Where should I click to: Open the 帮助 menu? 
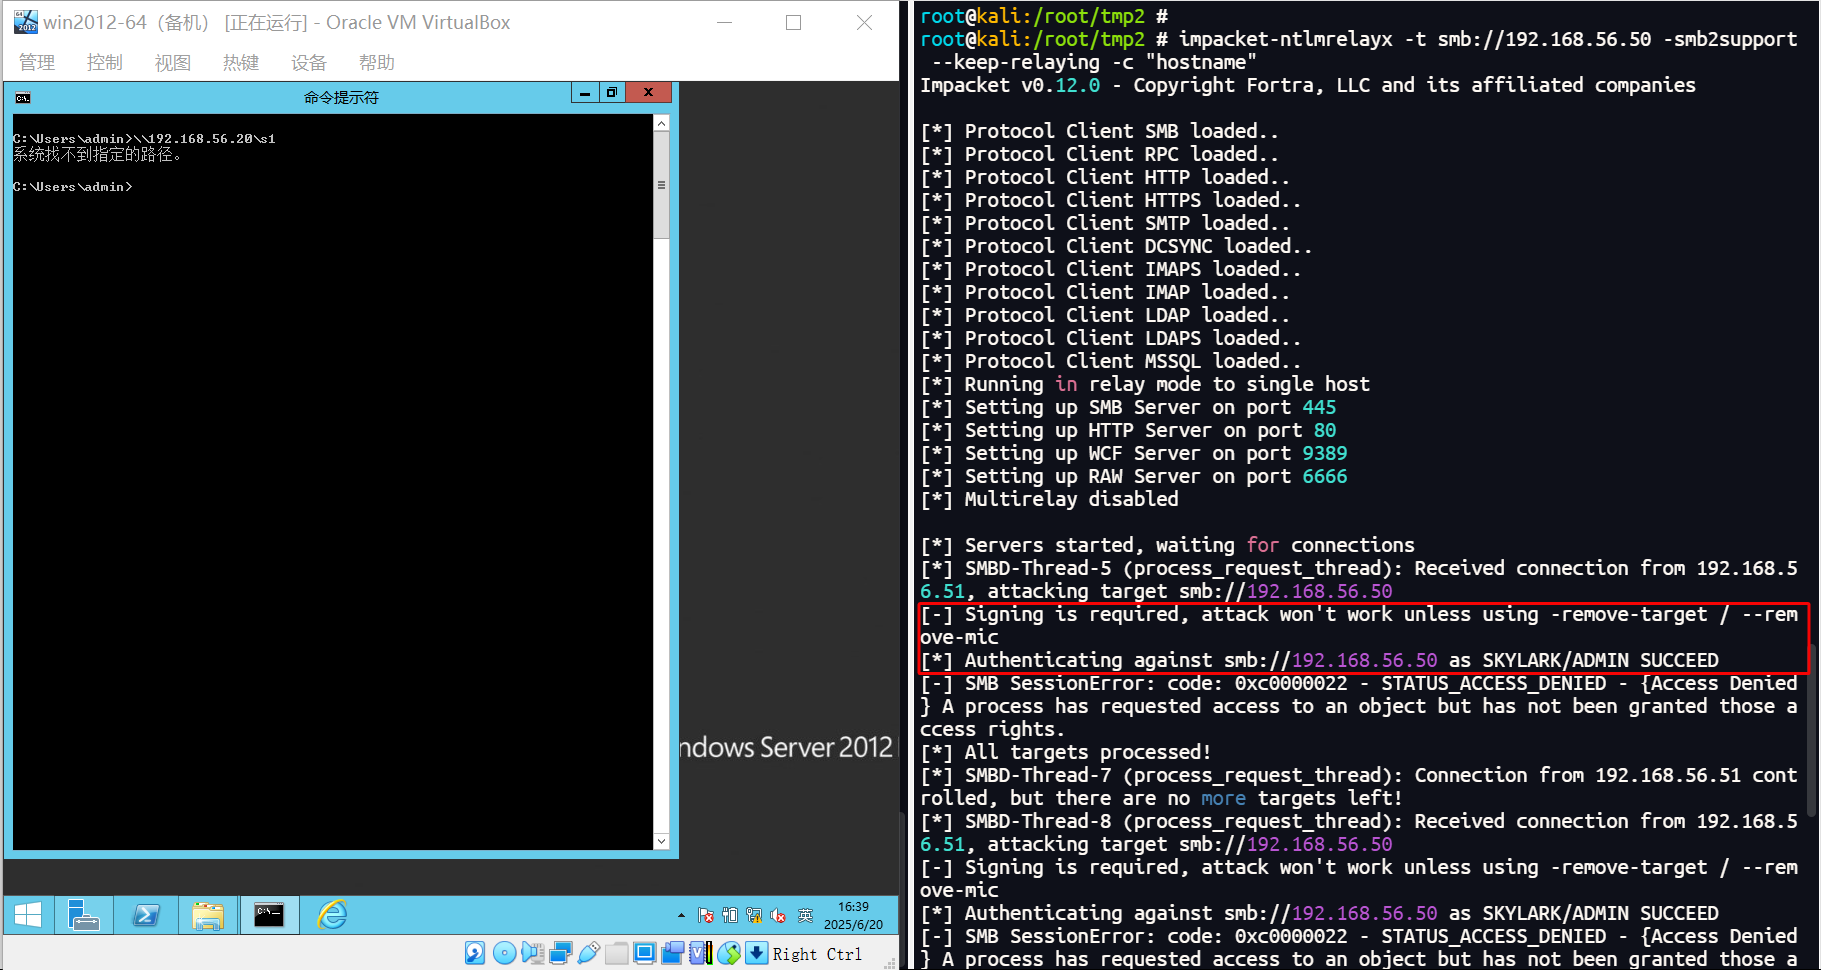[x=377, y=63]
